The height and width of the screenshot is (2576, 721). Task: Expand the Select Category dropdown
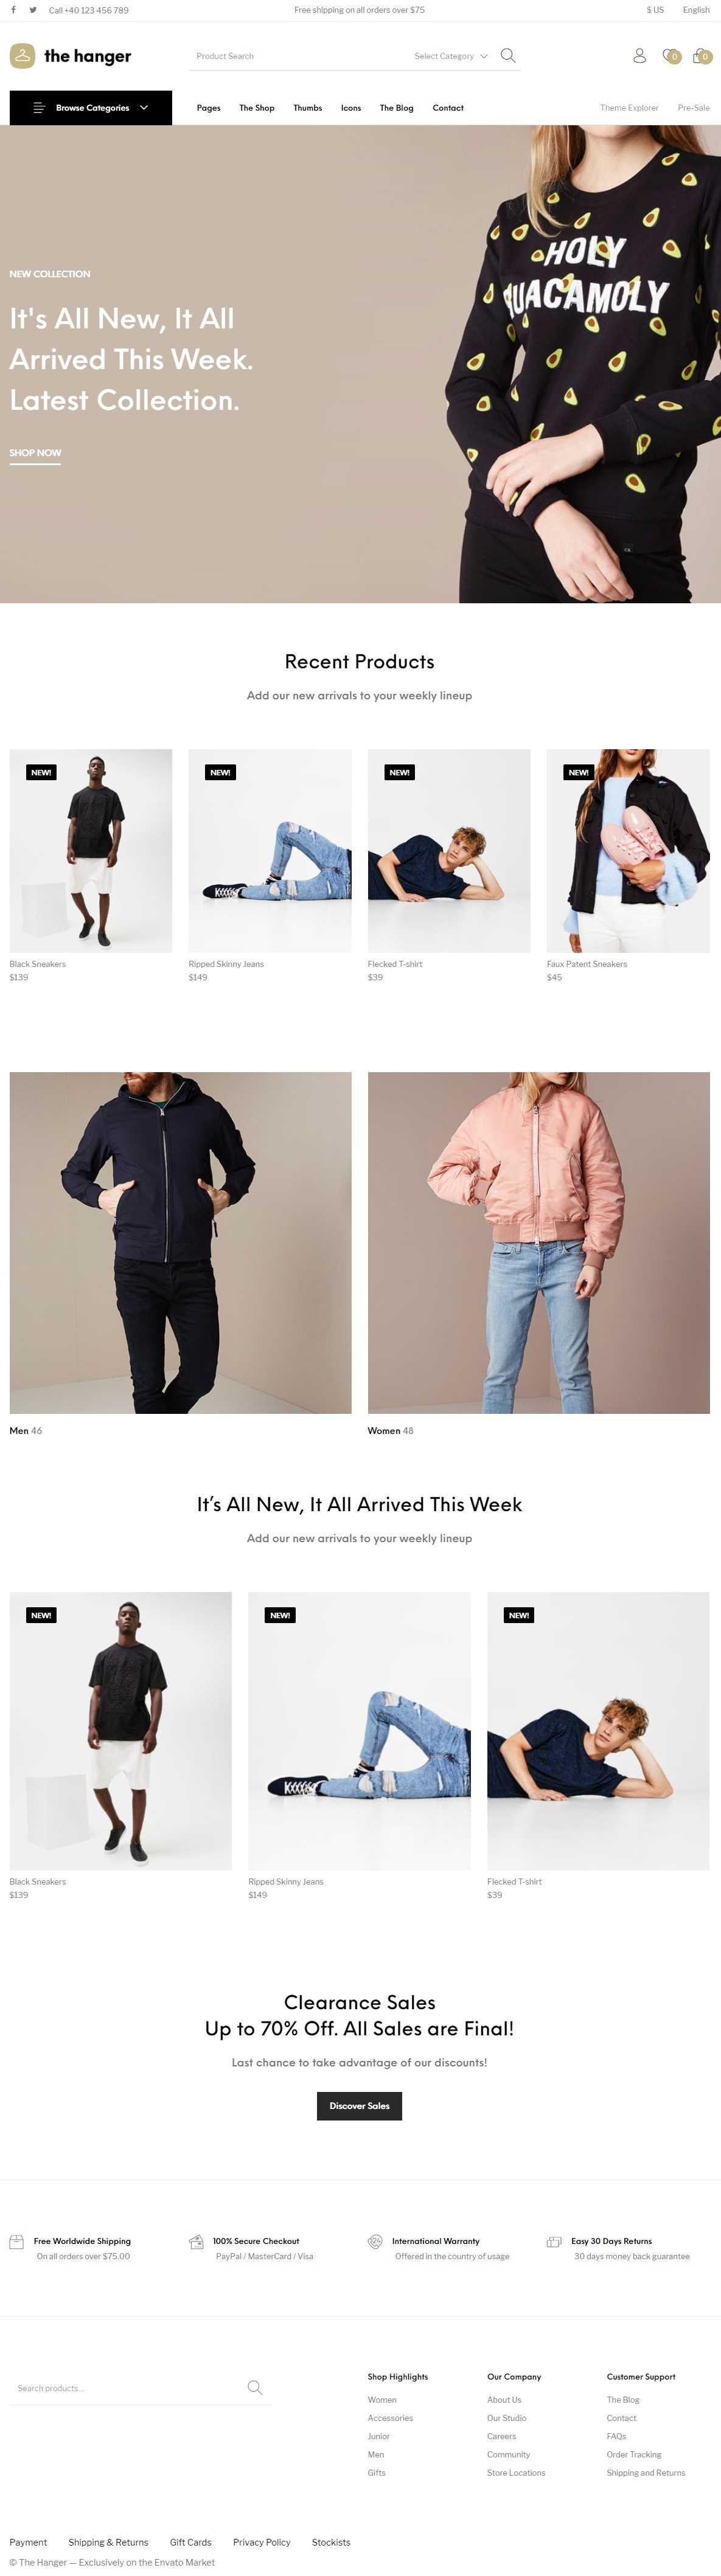click(451, 56)
